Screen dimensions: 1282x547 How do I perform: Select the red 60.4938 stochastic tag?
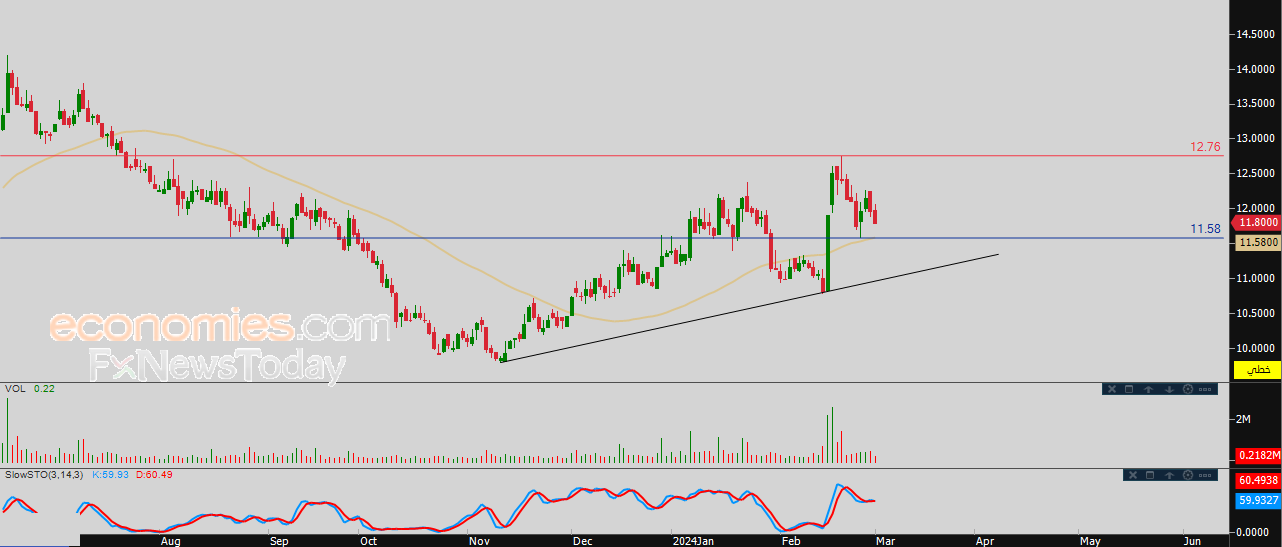pos(1258,480)
